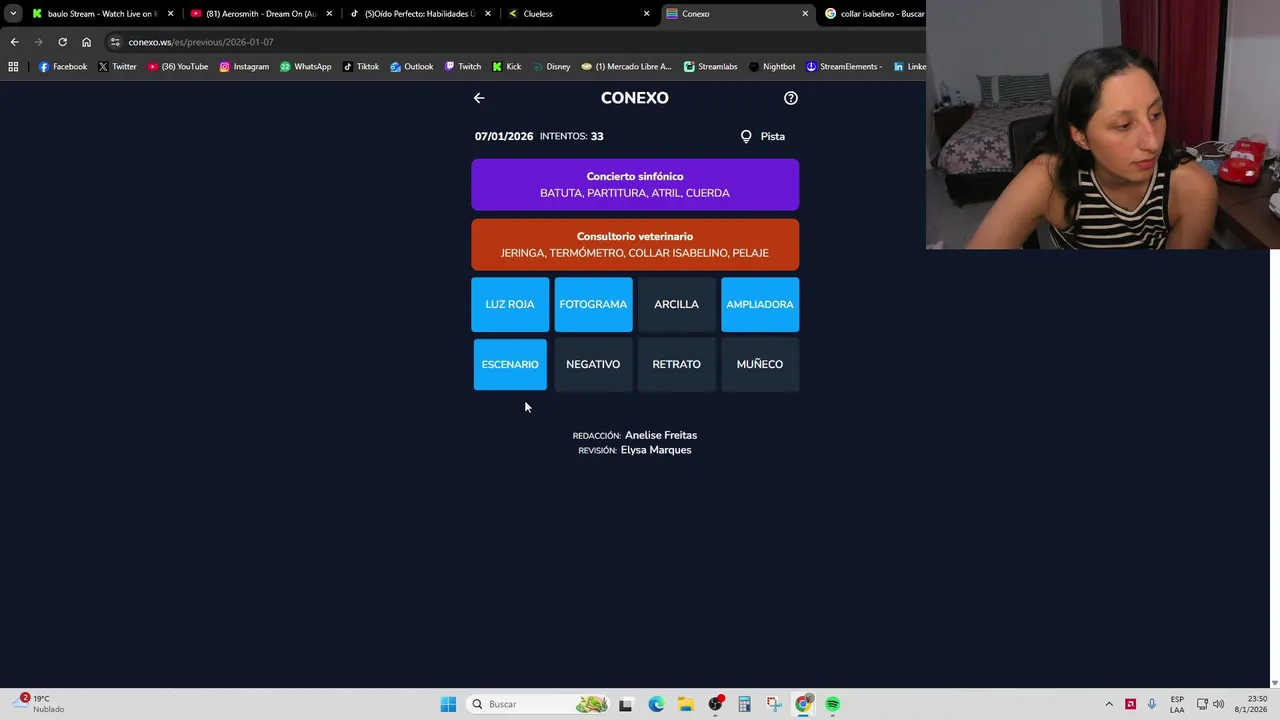Open the Streamlabs bookmark

[x=710, y=67]
